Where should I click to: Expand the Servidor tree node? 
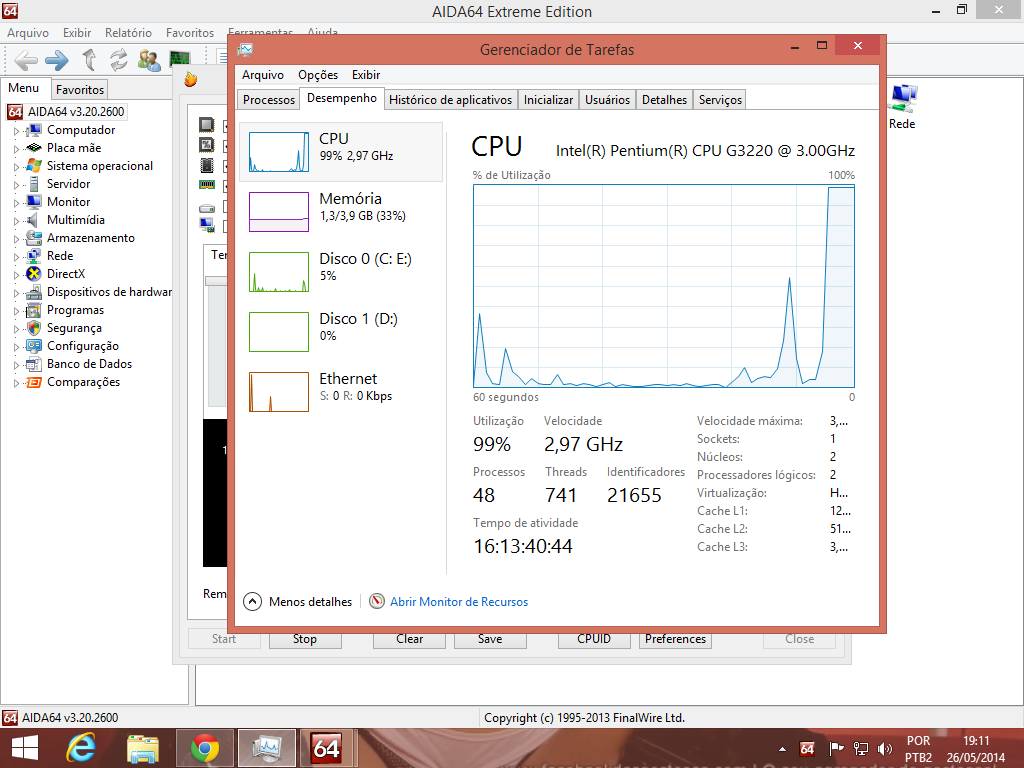click(x=16, y=185)
